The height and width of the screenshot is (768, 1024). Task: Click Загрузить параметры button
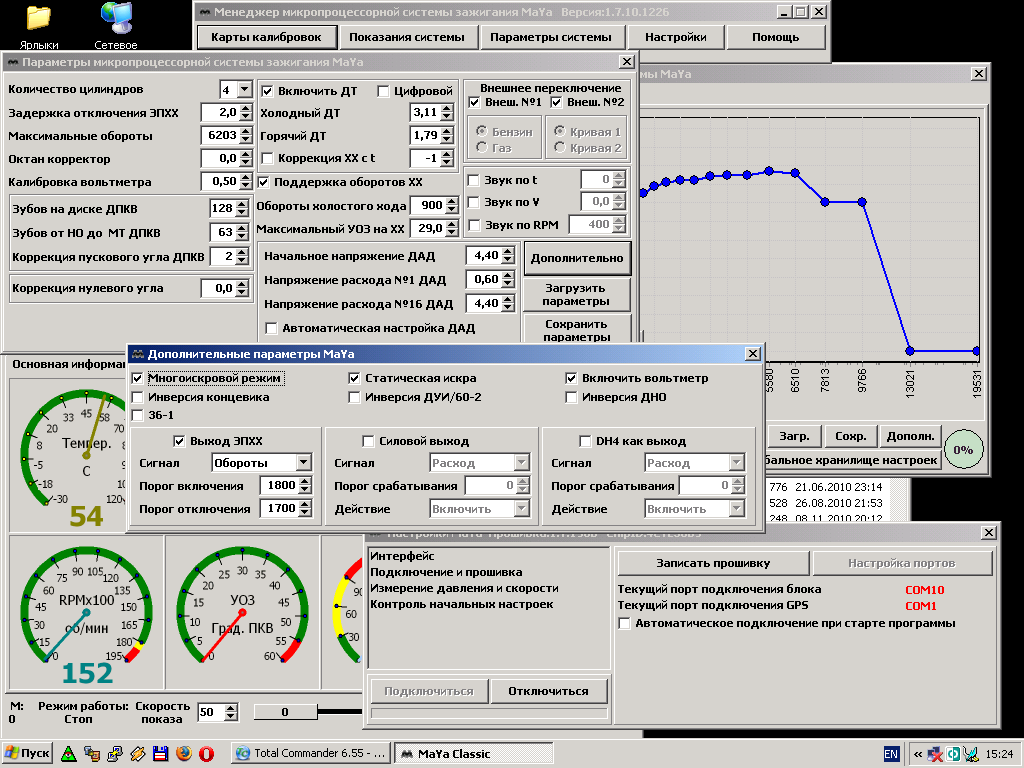tap(575, 295)
